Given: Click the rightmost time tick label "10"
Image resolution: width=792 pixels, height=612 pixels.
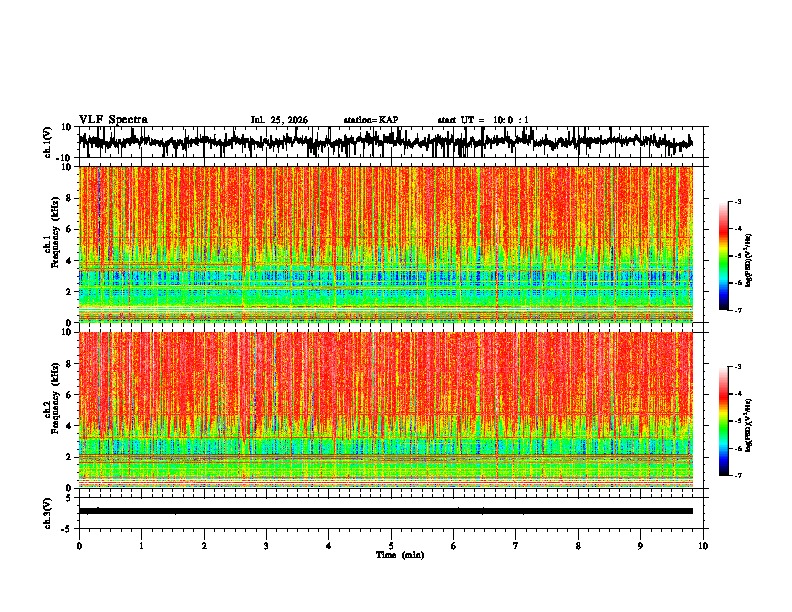Looking at the screenshot, I should click(x=703, y=546).
